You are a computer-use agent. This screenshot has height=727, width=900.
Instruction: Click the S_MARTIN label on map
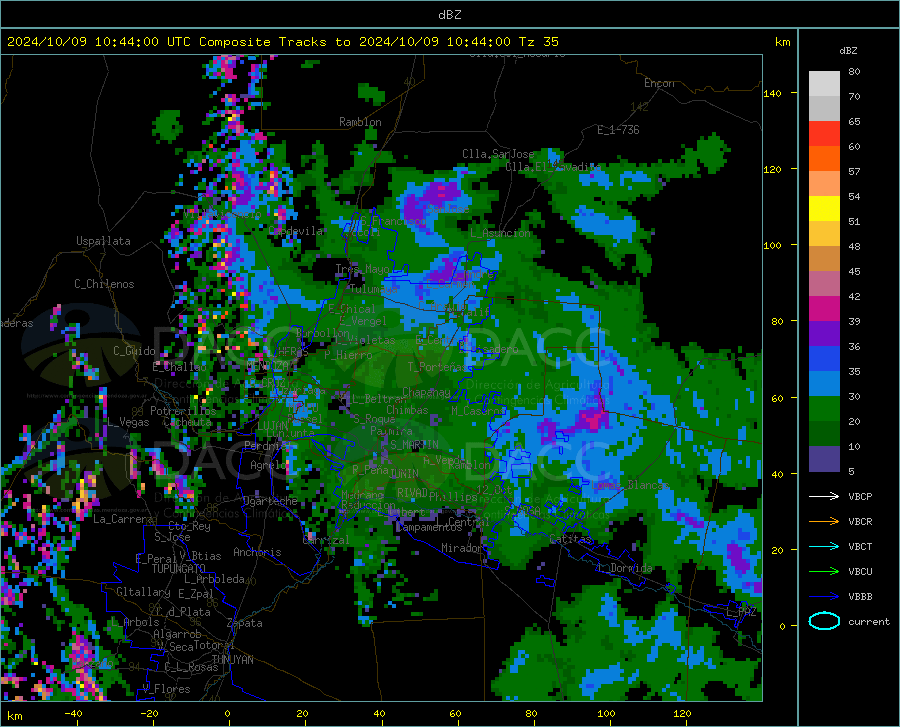414,445
